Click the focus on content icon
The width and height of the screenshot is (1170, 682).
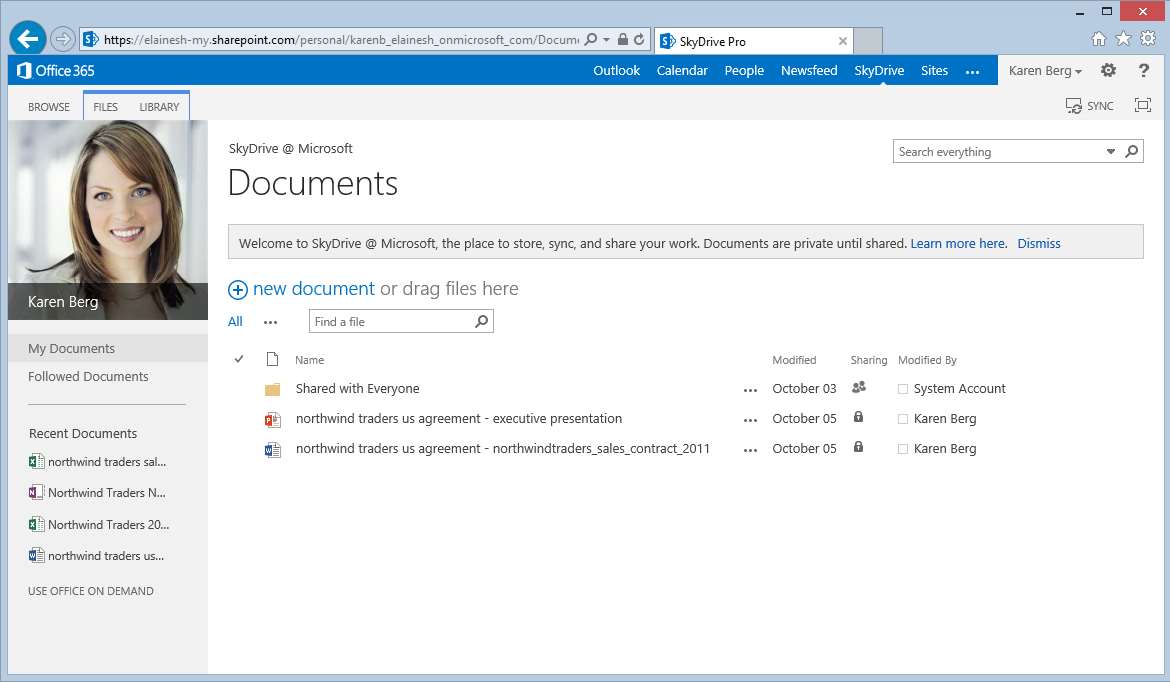pyautogui.click(x=1142, y=105)
